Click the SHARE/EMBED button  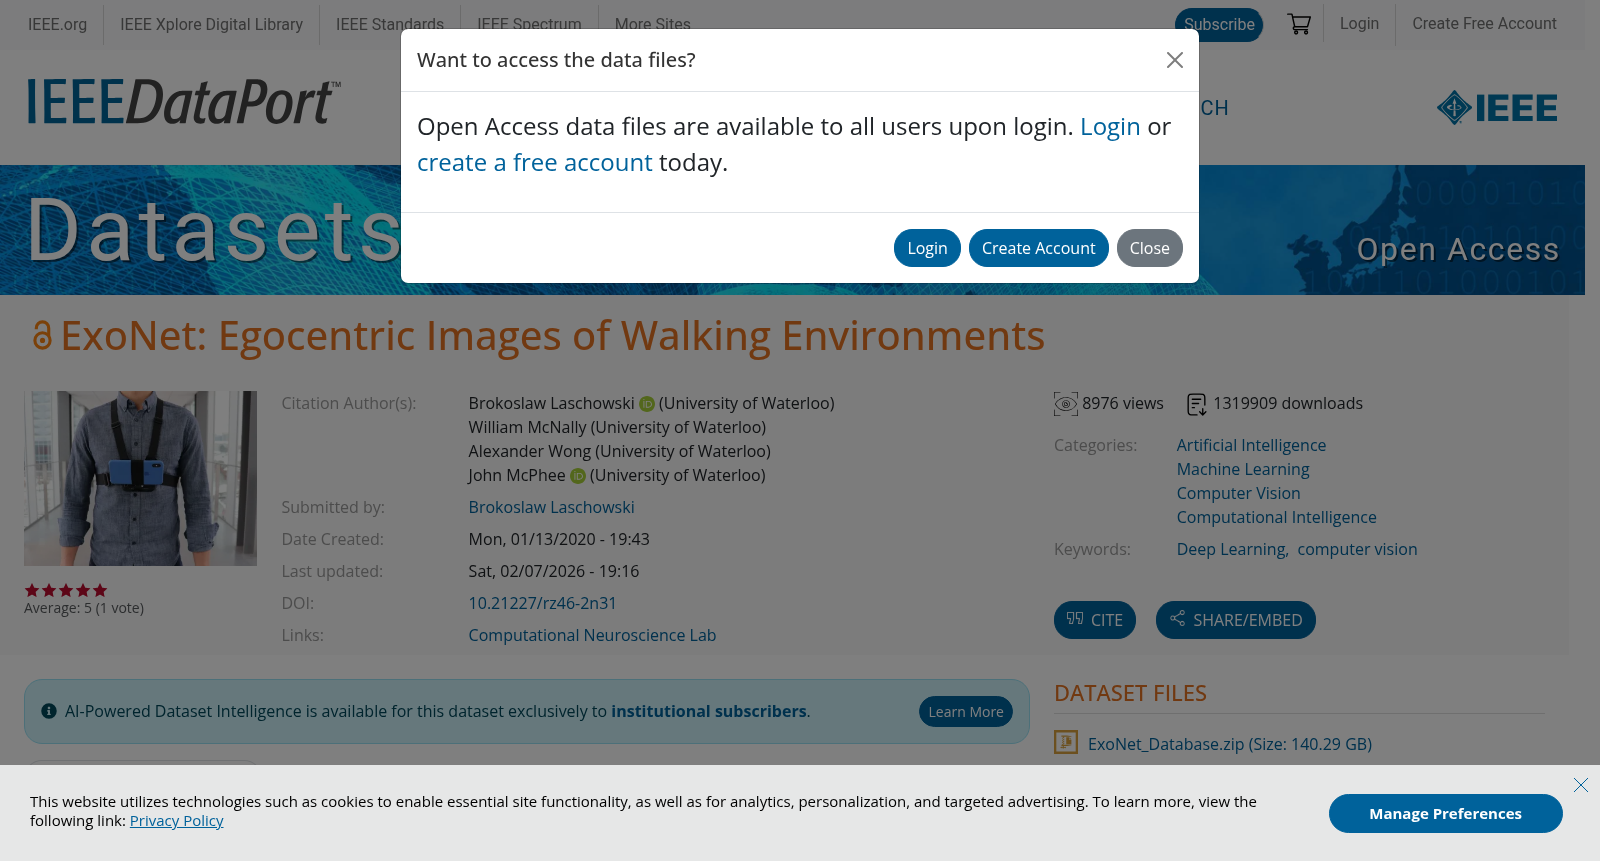(1235, 620)
